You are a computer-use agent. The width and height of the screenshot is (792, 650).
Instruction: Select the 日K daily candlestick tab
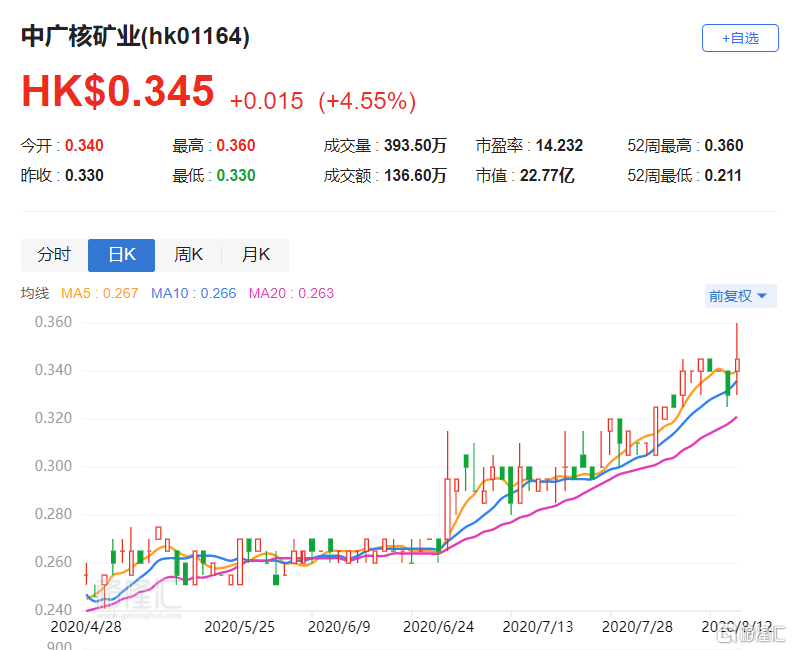tap(121, 255)
